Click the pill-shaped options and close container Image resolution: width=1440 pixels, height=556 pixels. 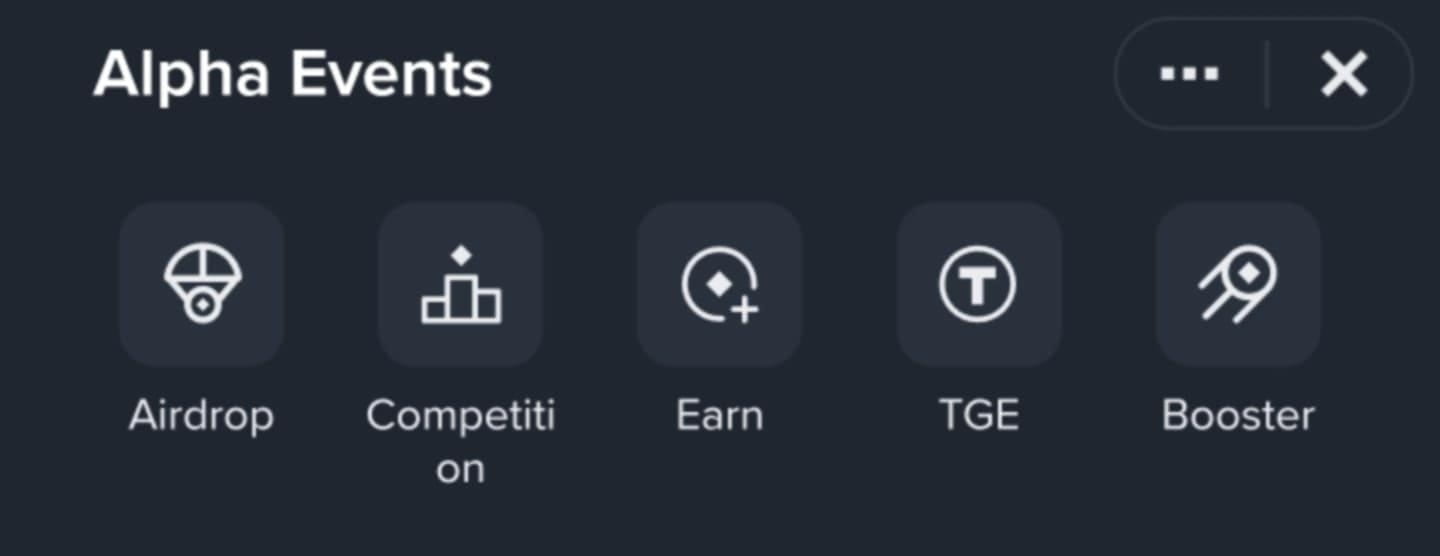pos(1264,74)
